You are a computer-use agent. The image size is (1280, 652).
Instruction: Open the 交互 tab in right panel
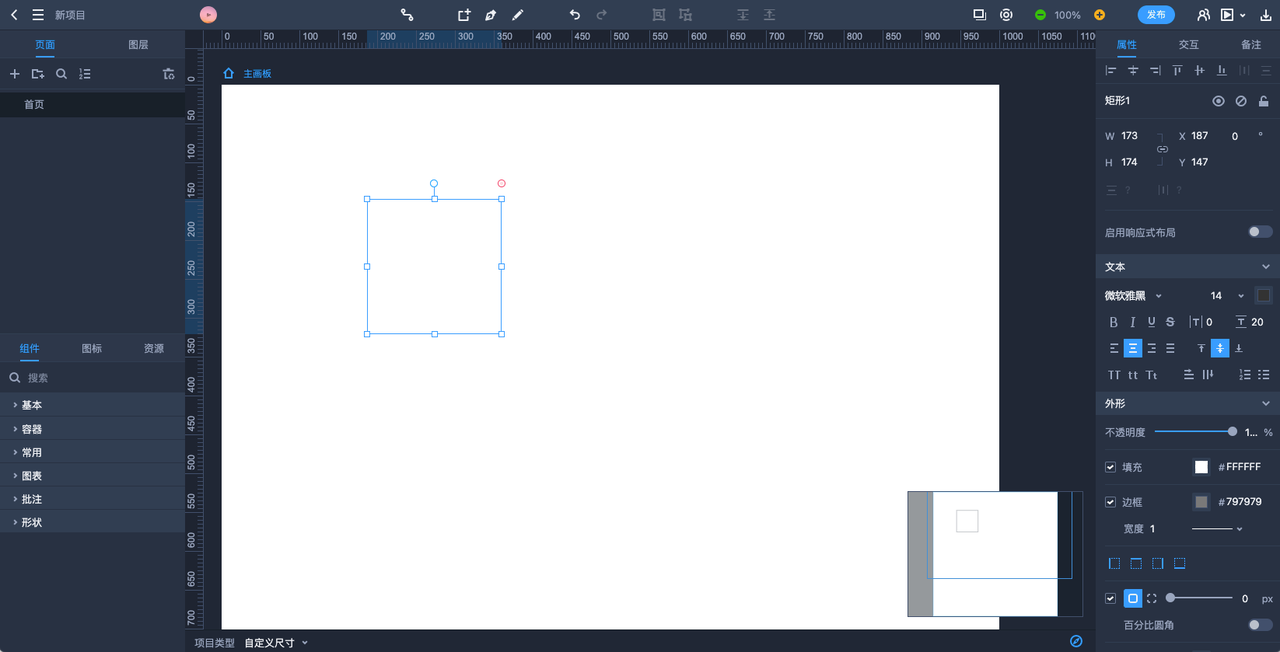pyautogui.click(x=1188, y=45)
